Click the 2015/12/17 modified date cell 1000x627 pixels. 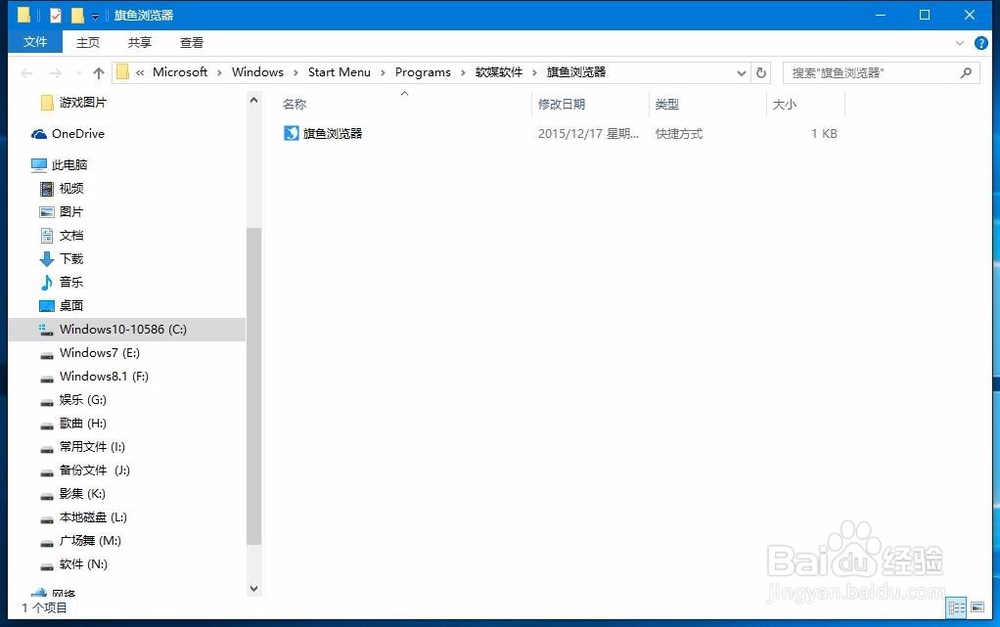[x=588, y=134]
